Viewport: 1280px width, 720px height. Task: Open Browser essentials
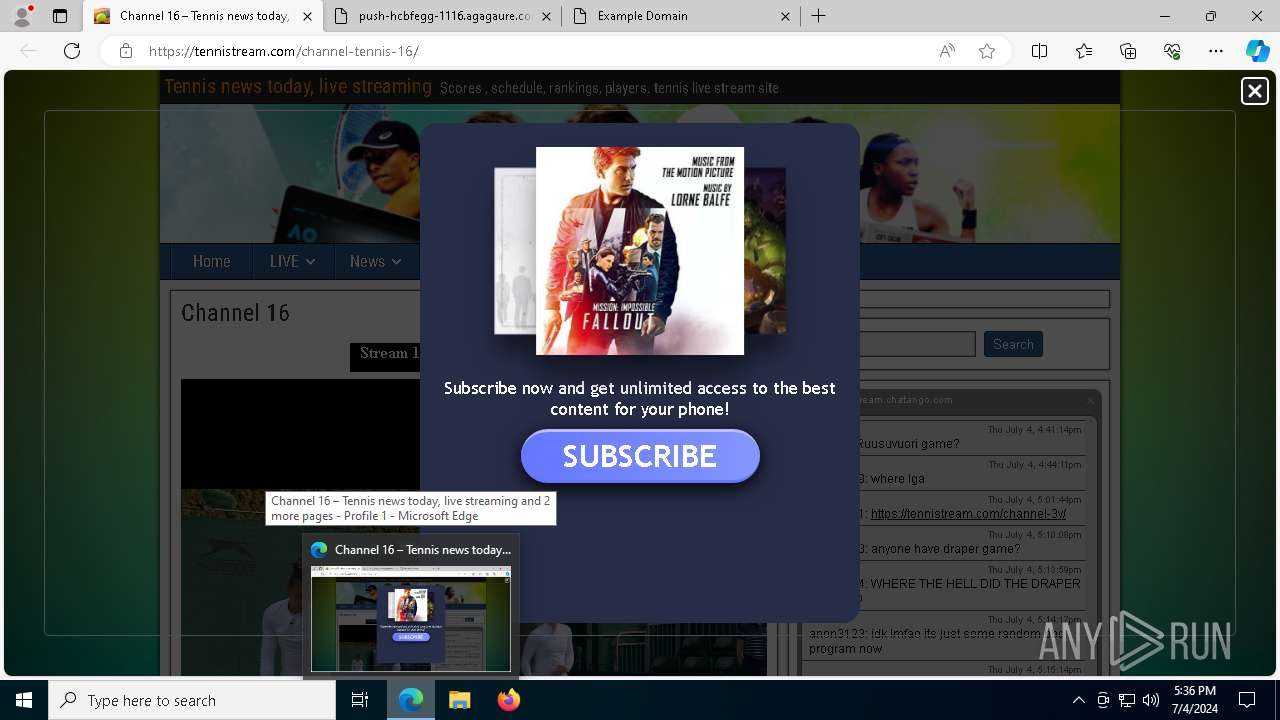tap(1172, 51)
